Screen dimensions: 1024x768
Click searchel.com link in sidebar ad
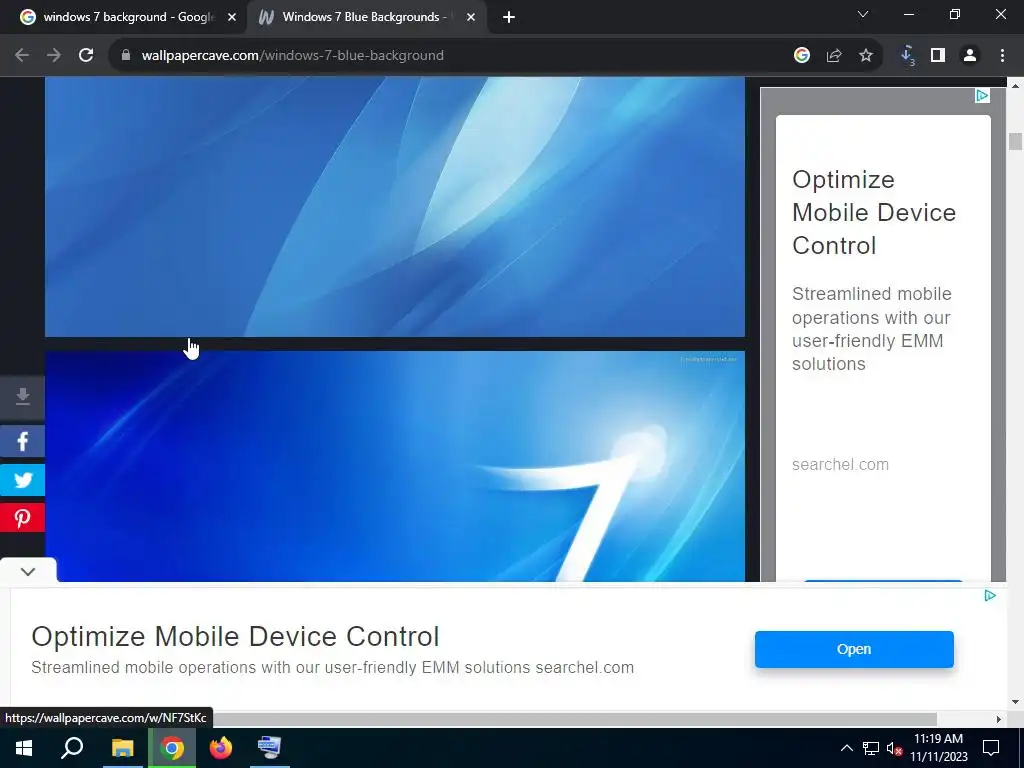(x=840, y=464)
